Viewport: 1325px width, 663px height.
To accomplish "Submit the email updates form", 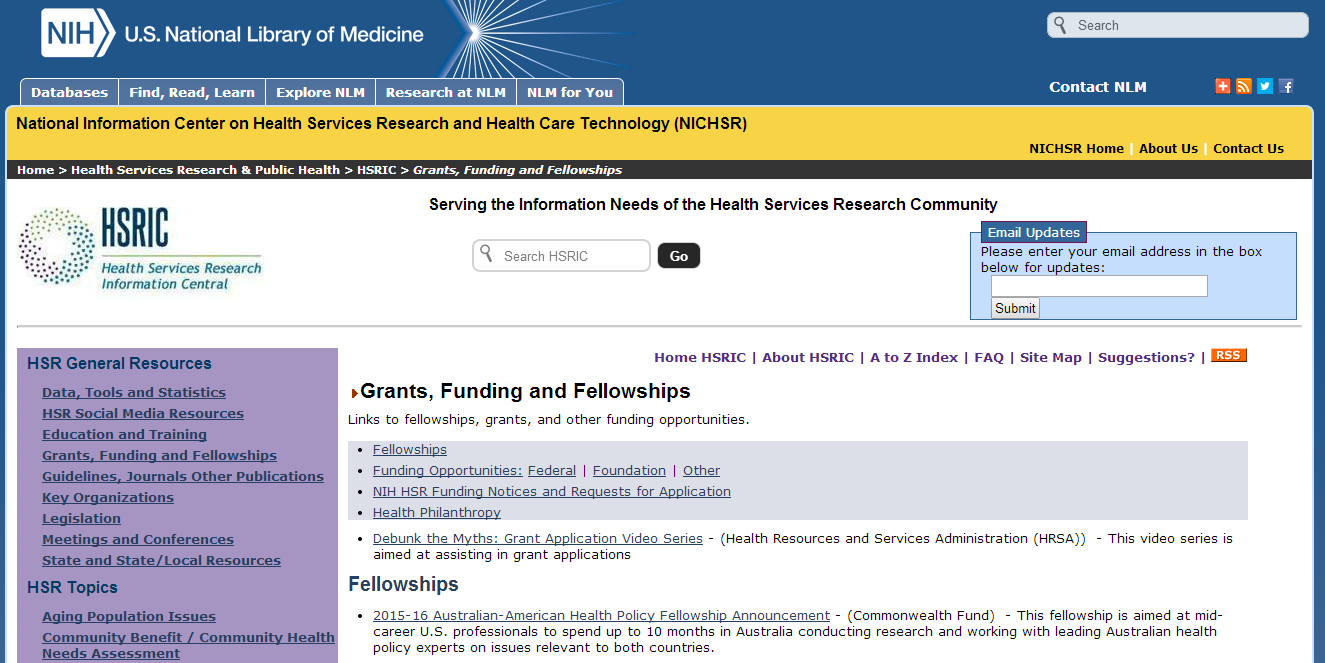I will click(1015, 308).
